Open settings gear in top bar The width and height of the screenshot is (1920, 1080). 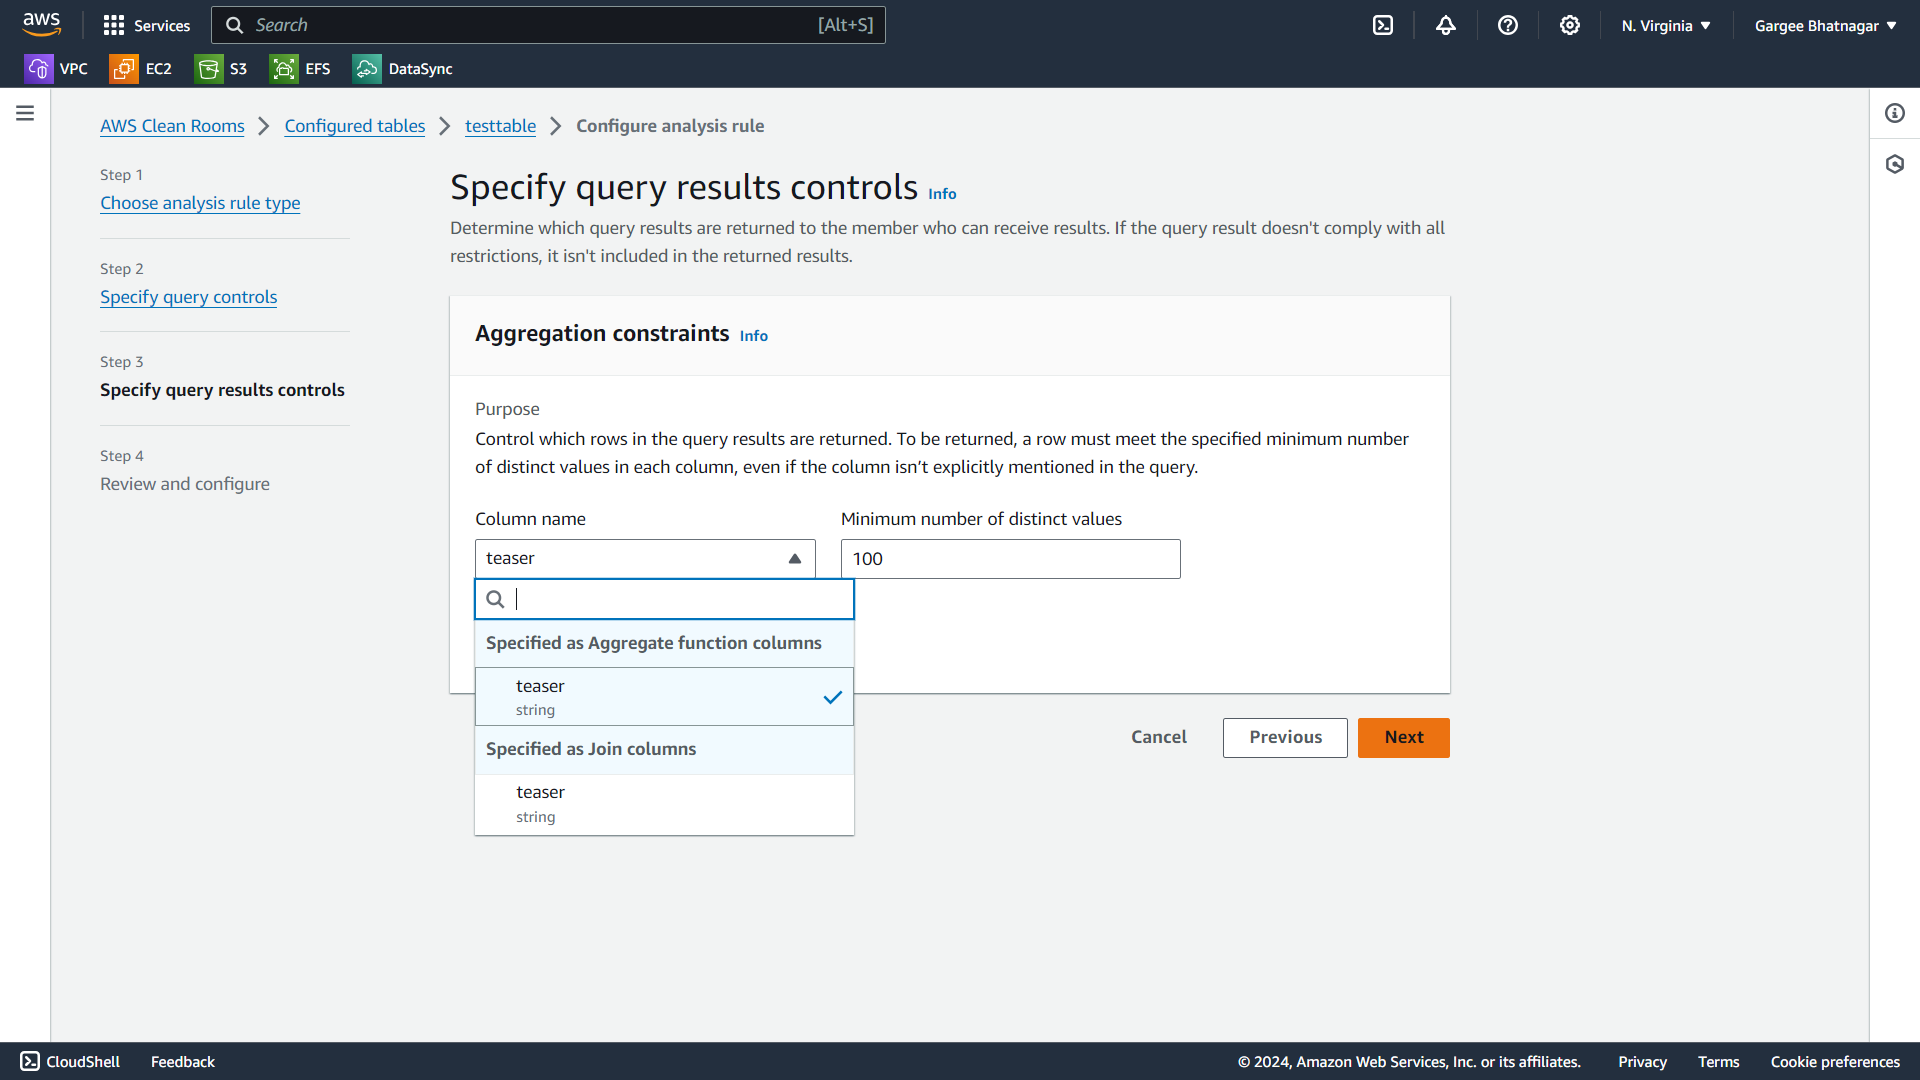point(1570,26)
